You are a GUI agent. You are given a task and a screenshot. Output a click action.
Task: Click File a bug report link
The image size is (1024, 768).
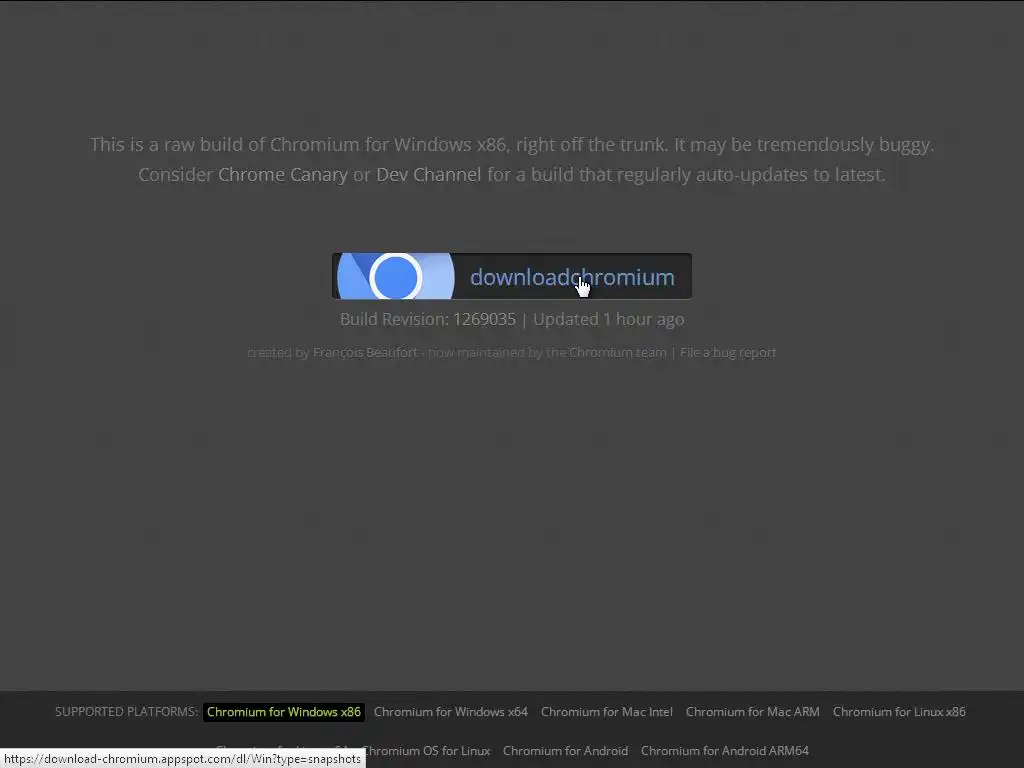point(728,353)
